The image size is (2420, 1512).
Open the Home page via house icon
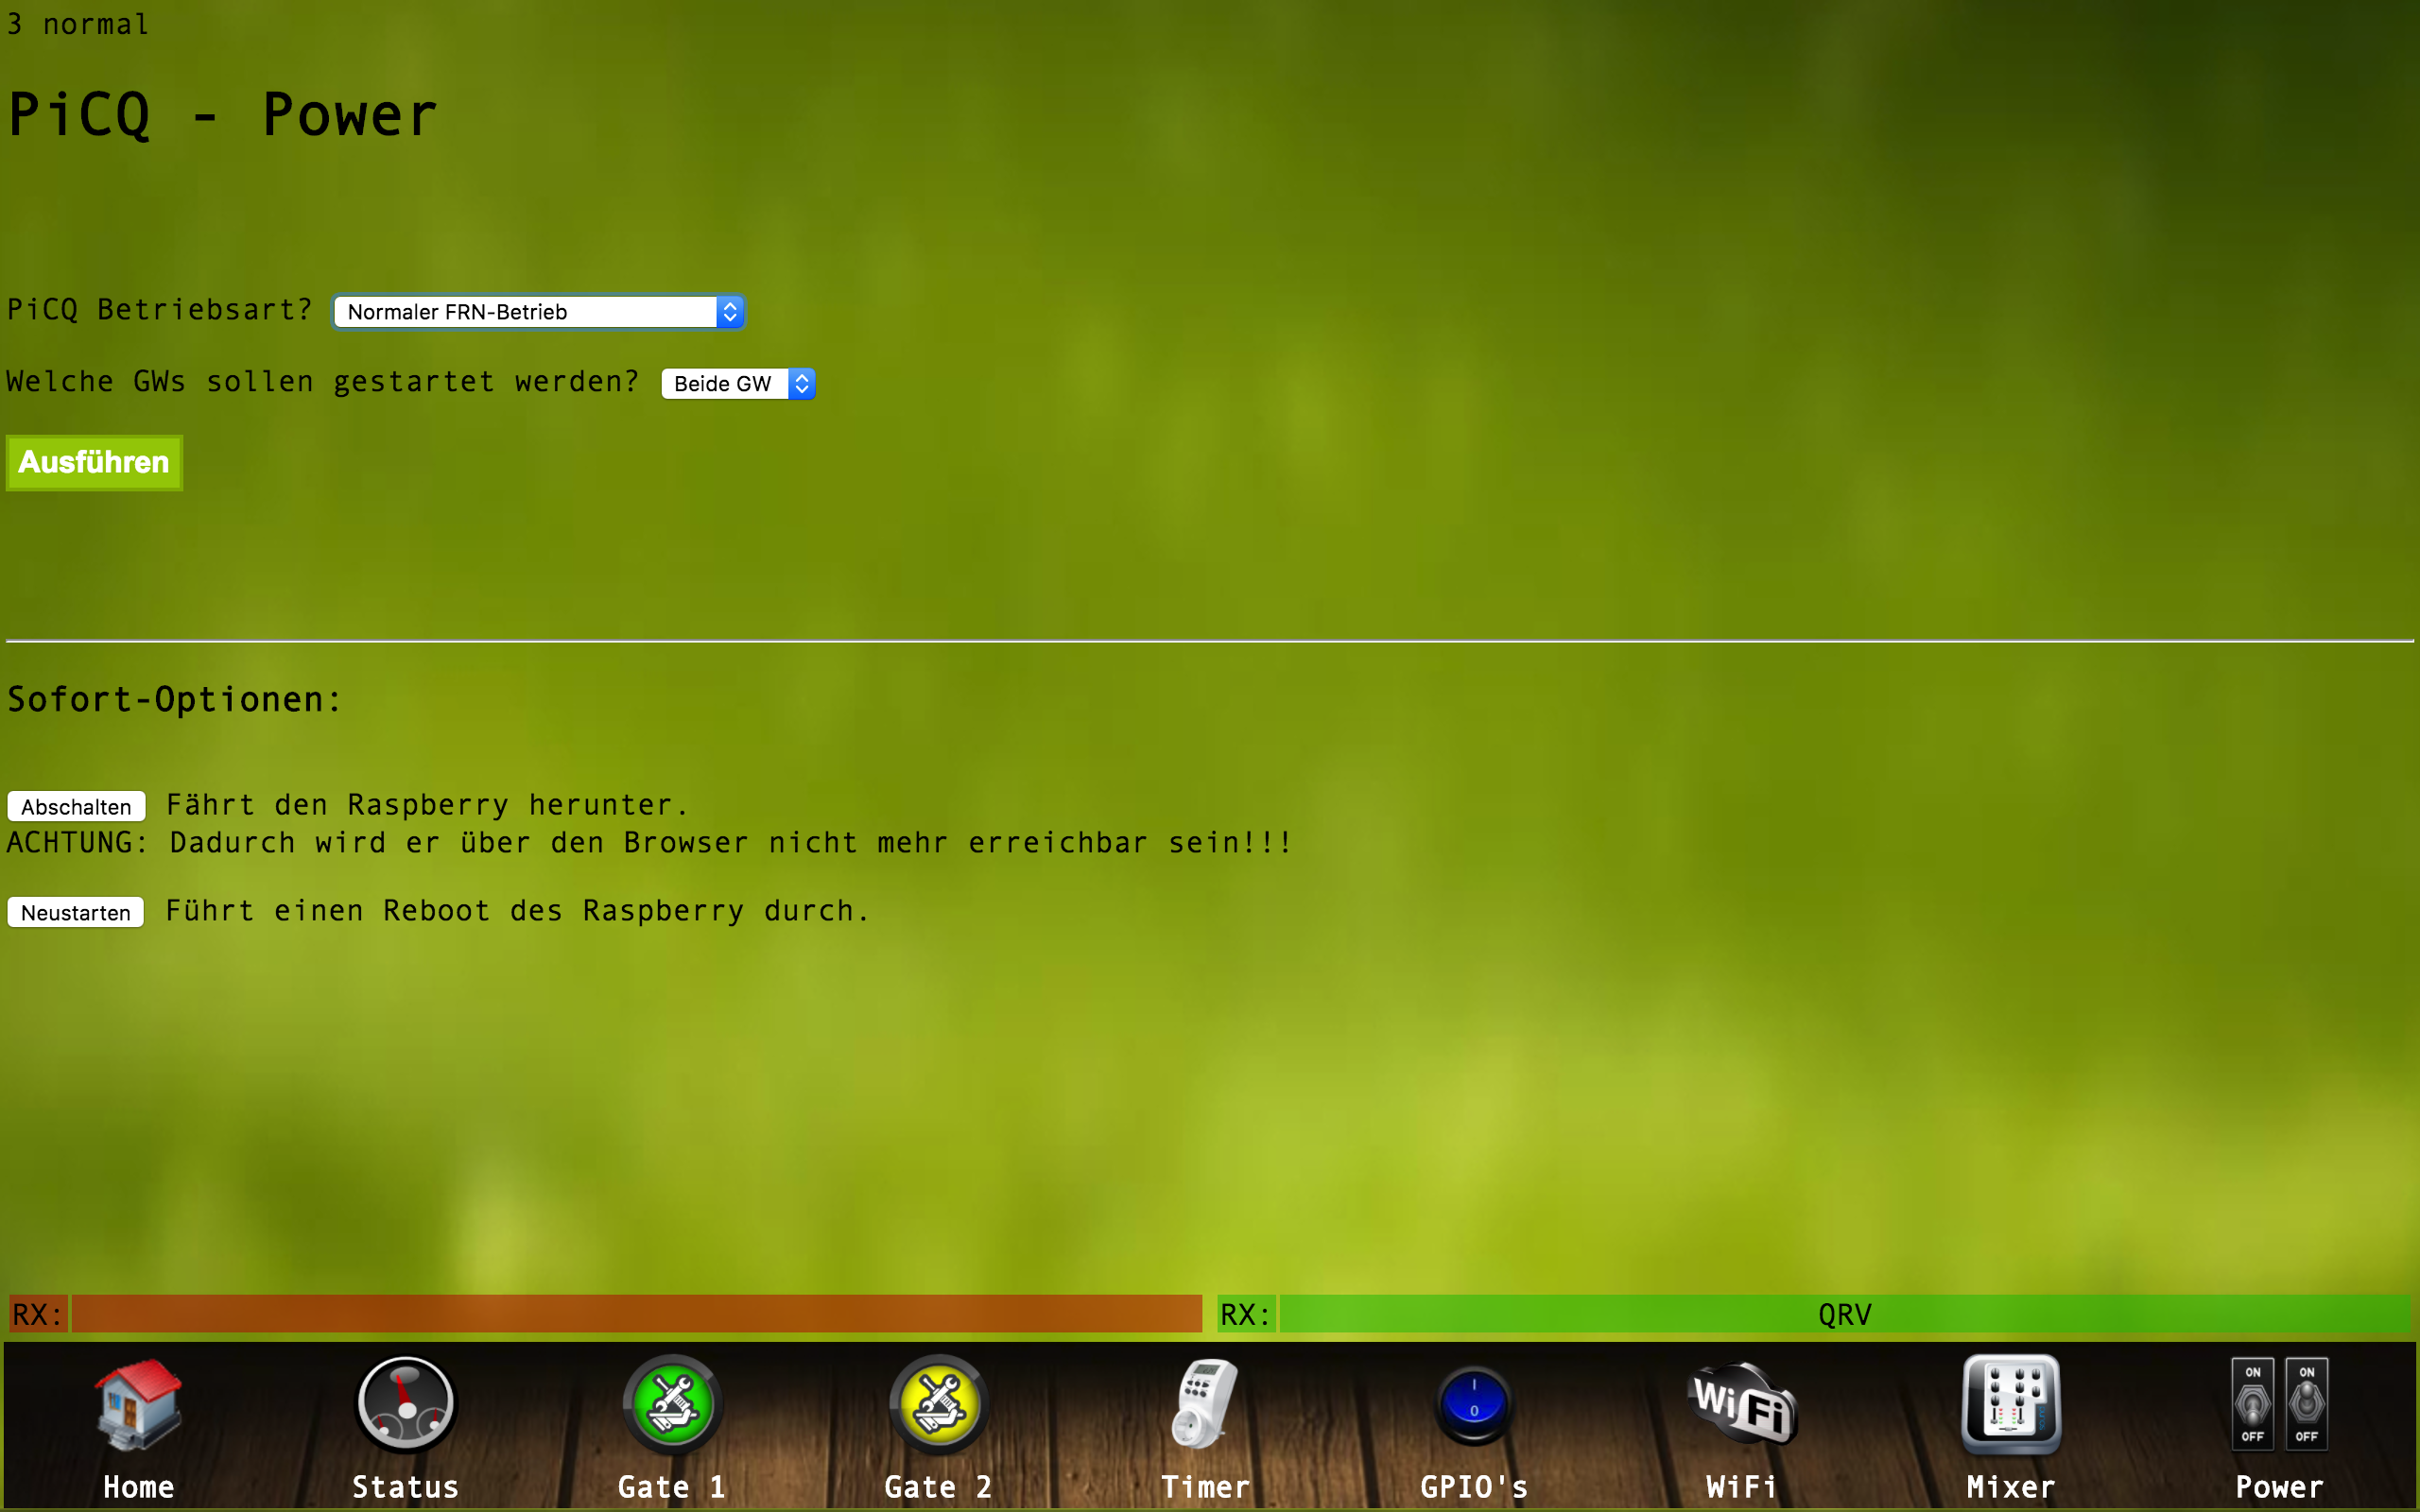(138, 1403)
